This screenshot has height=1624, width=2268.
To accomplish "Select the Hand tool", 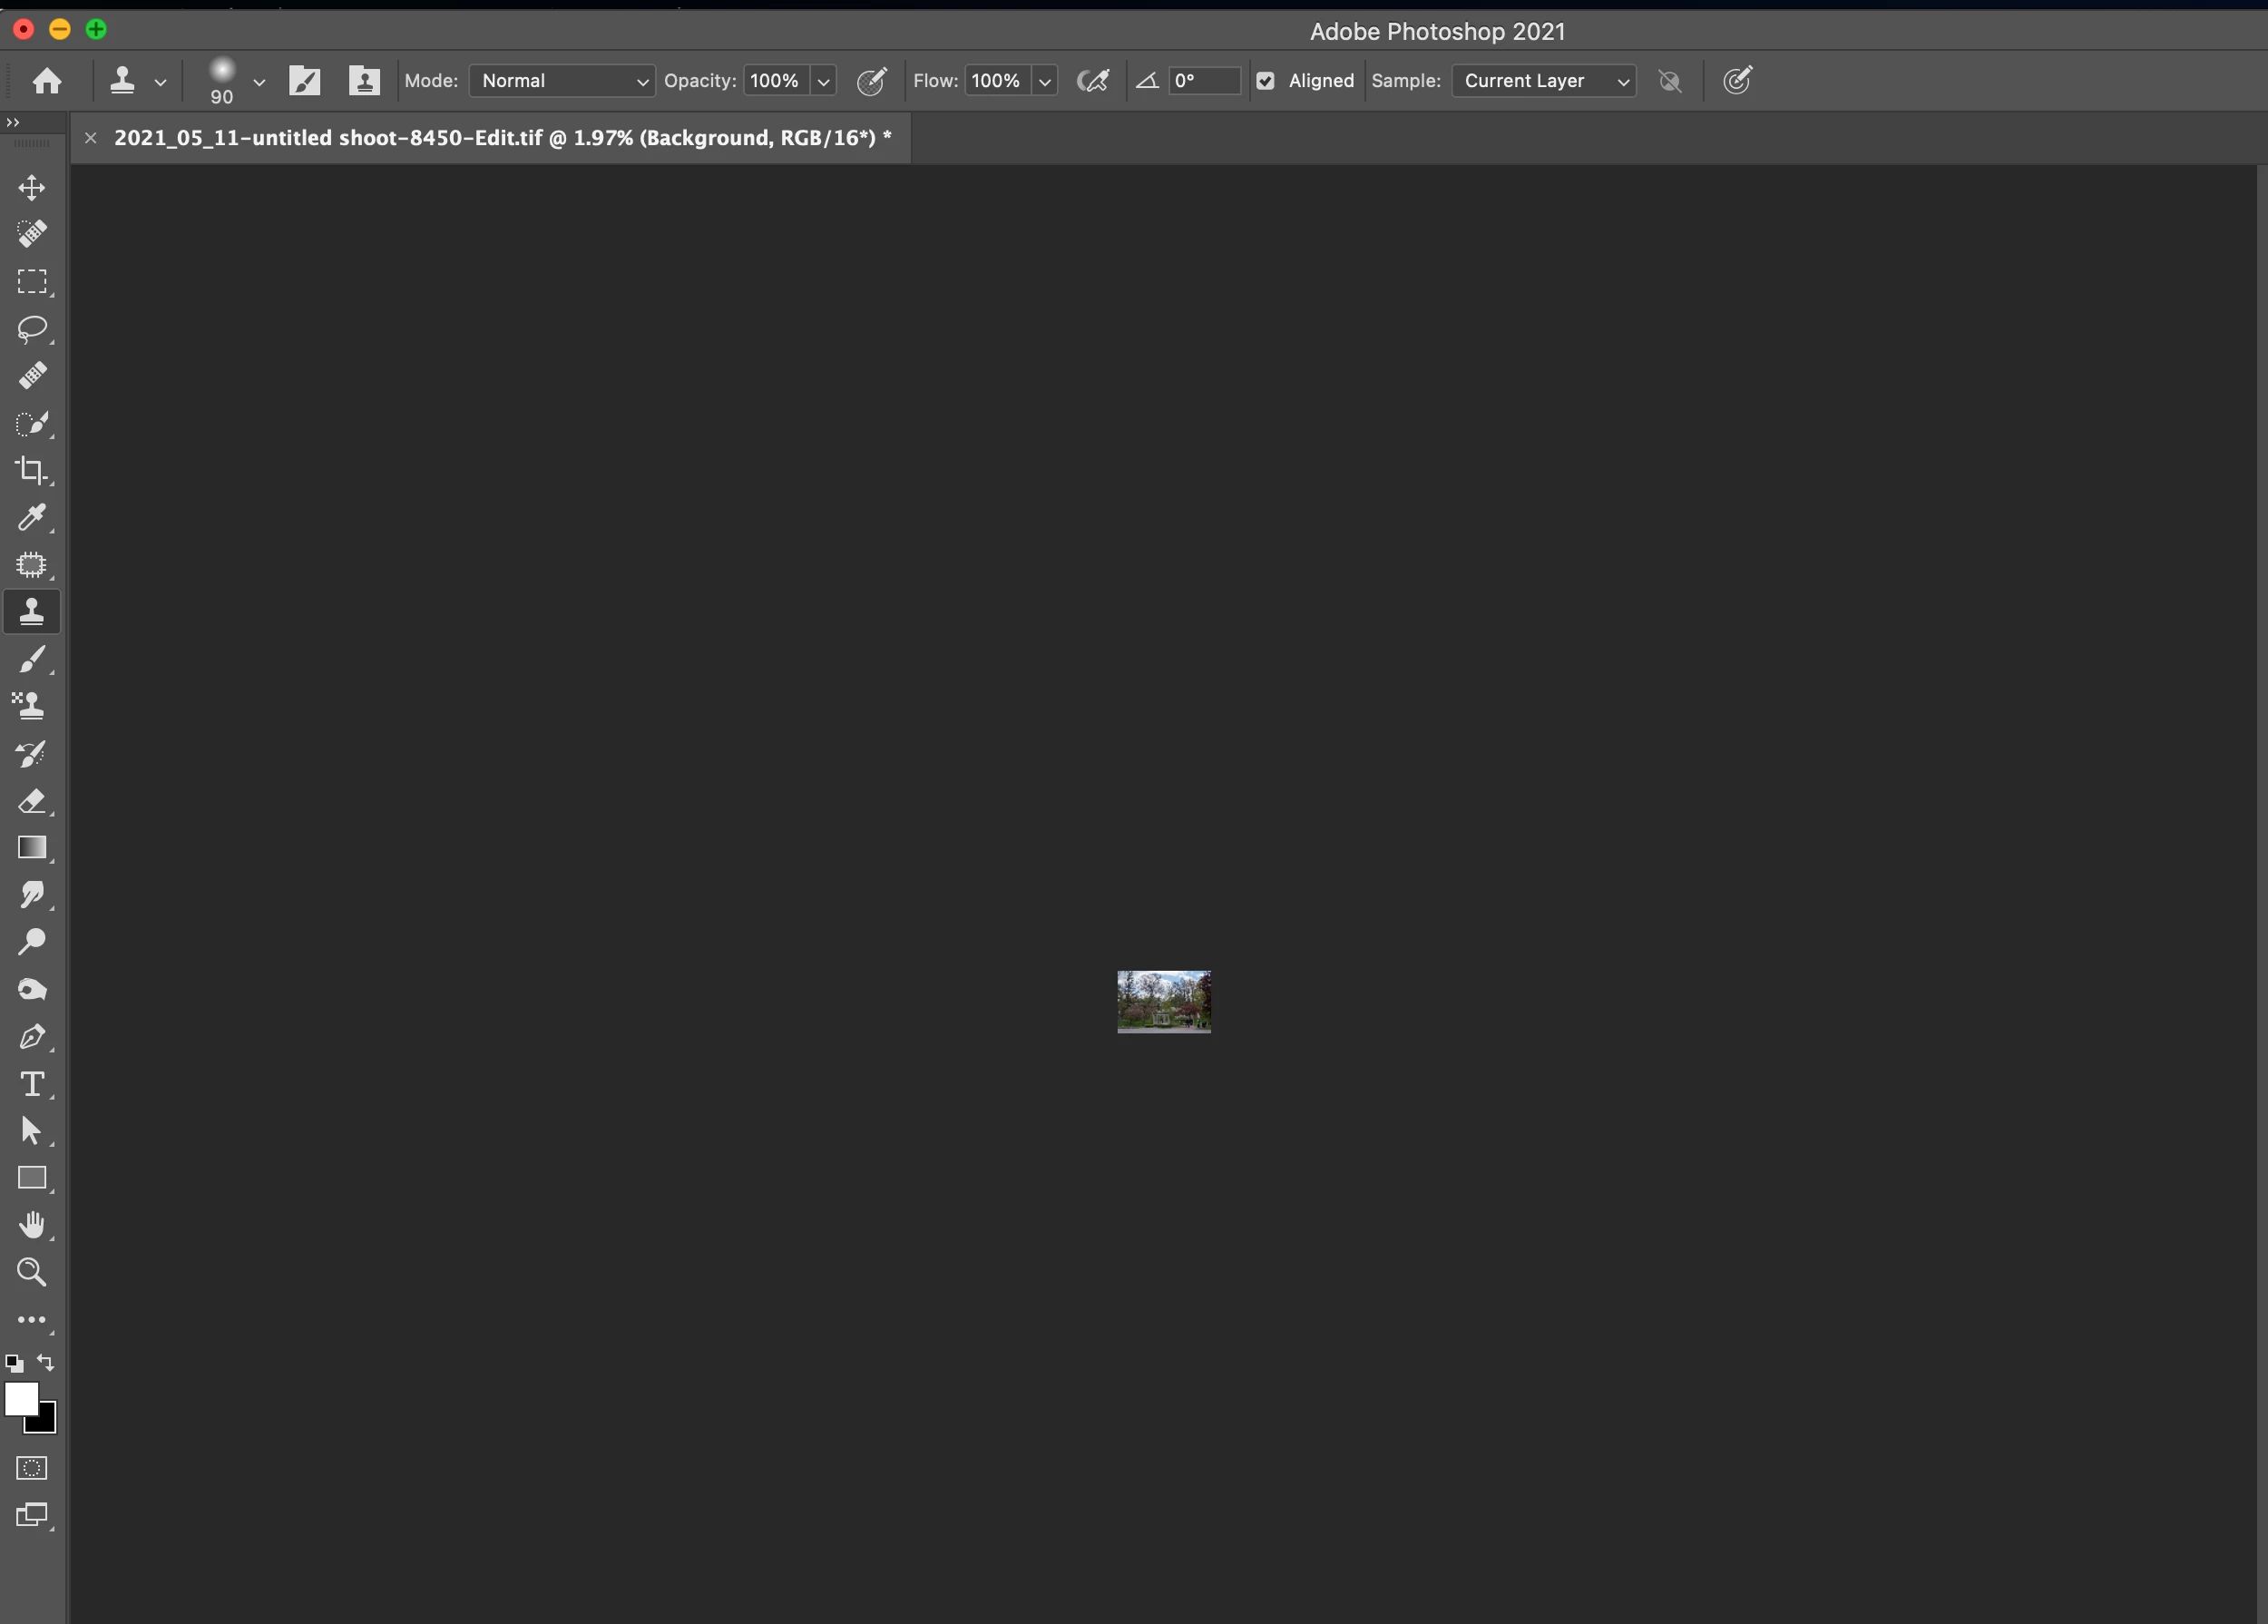I will (32, 1225).
